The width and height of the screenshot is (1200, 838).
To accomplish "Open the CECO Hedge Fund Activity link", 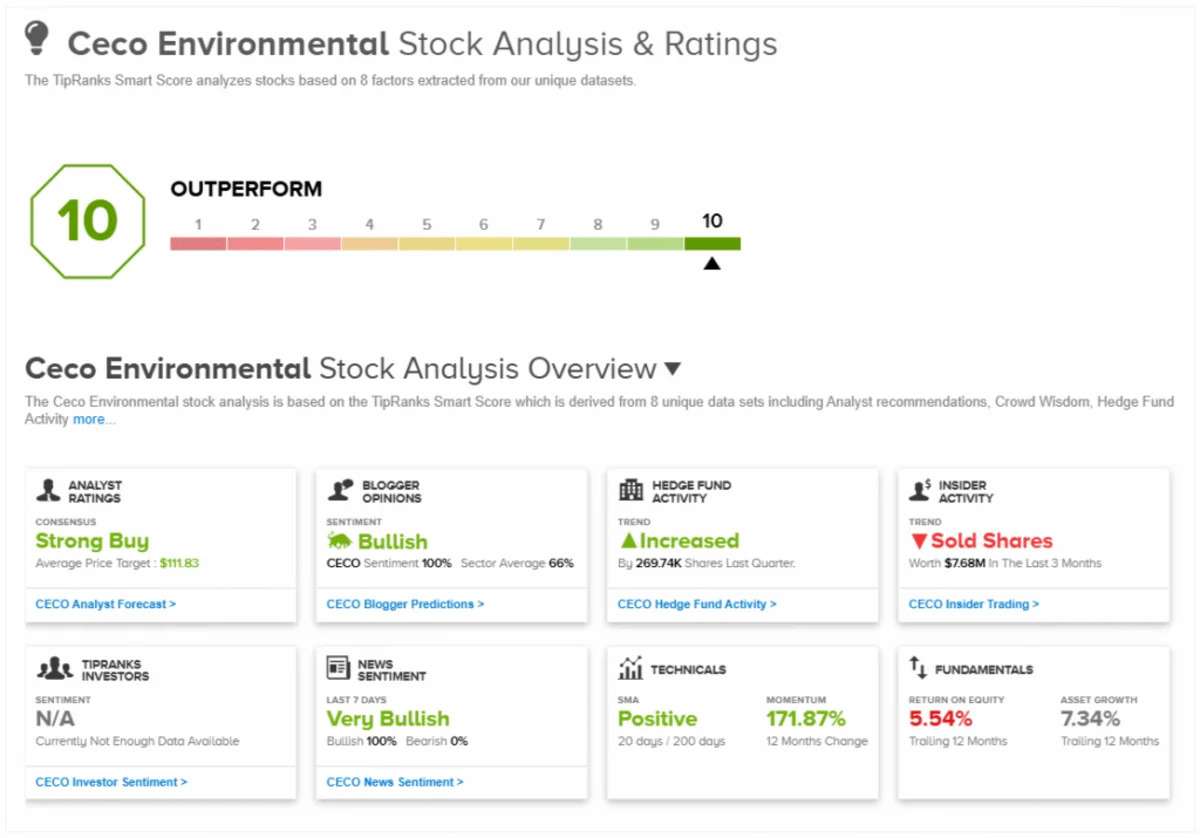I will 697,604.
